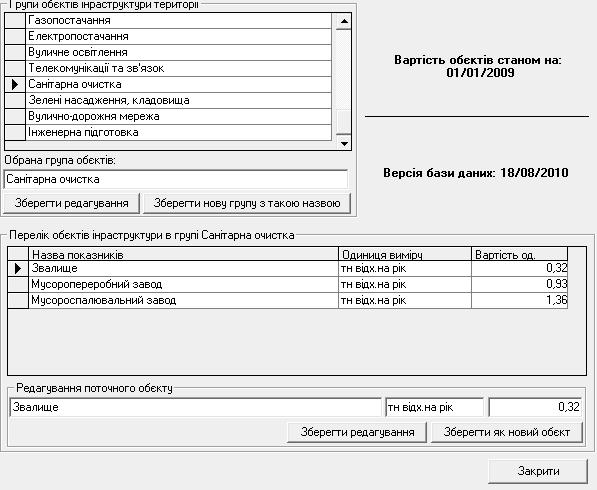Click Зберегти редагування button for group

[x=72, y=203]
